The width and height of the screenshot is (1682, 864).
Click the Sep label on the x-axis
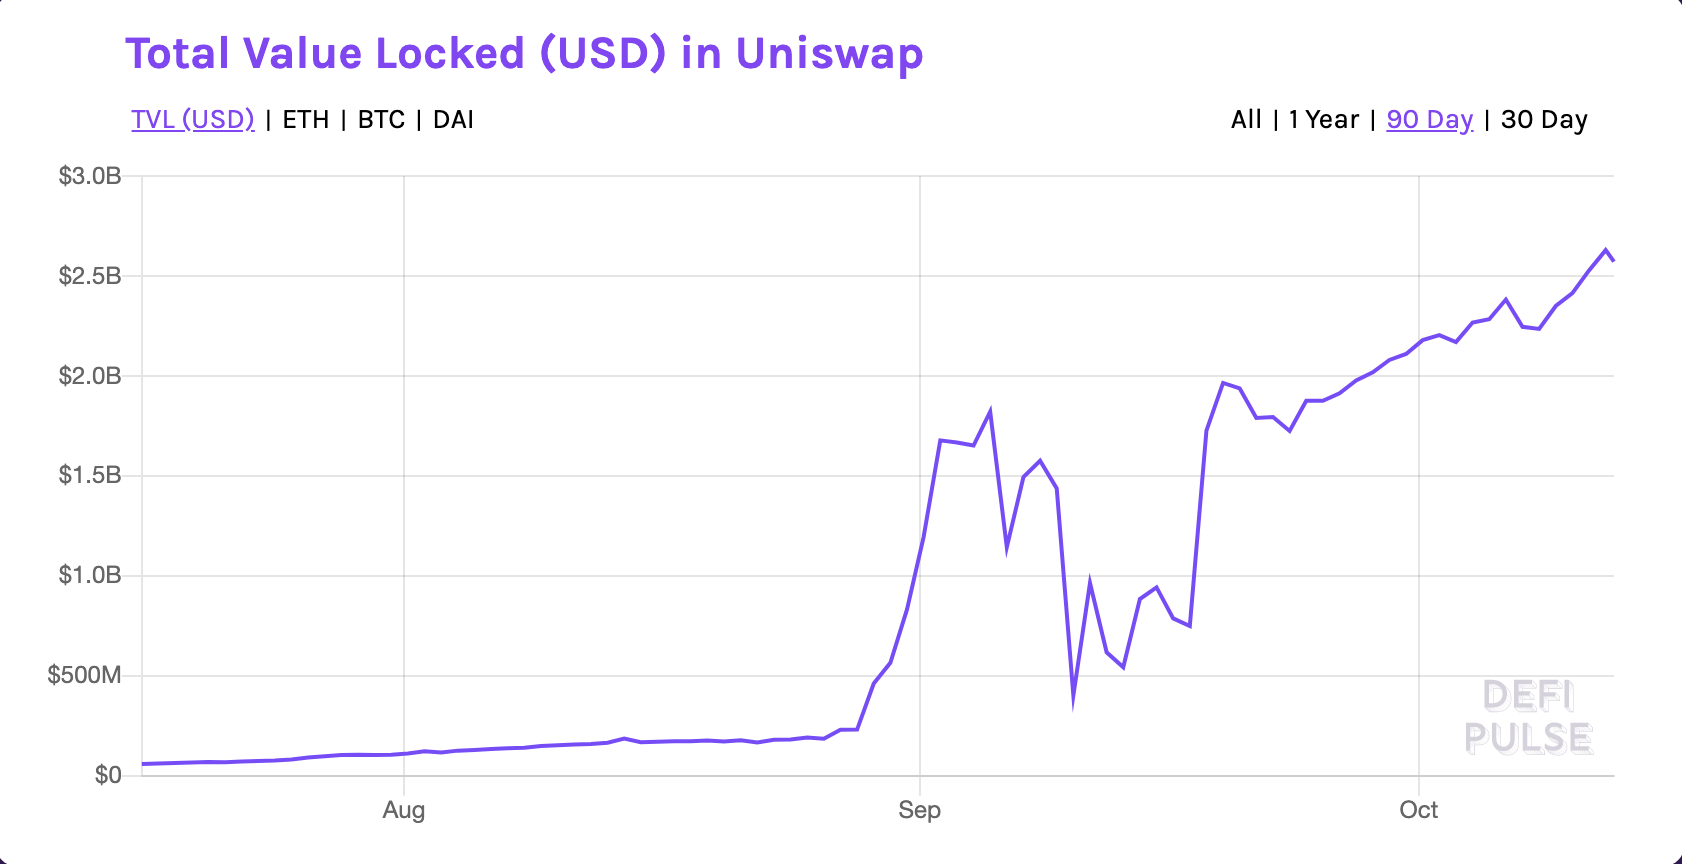pyautogui.click(x=920, y=810)
